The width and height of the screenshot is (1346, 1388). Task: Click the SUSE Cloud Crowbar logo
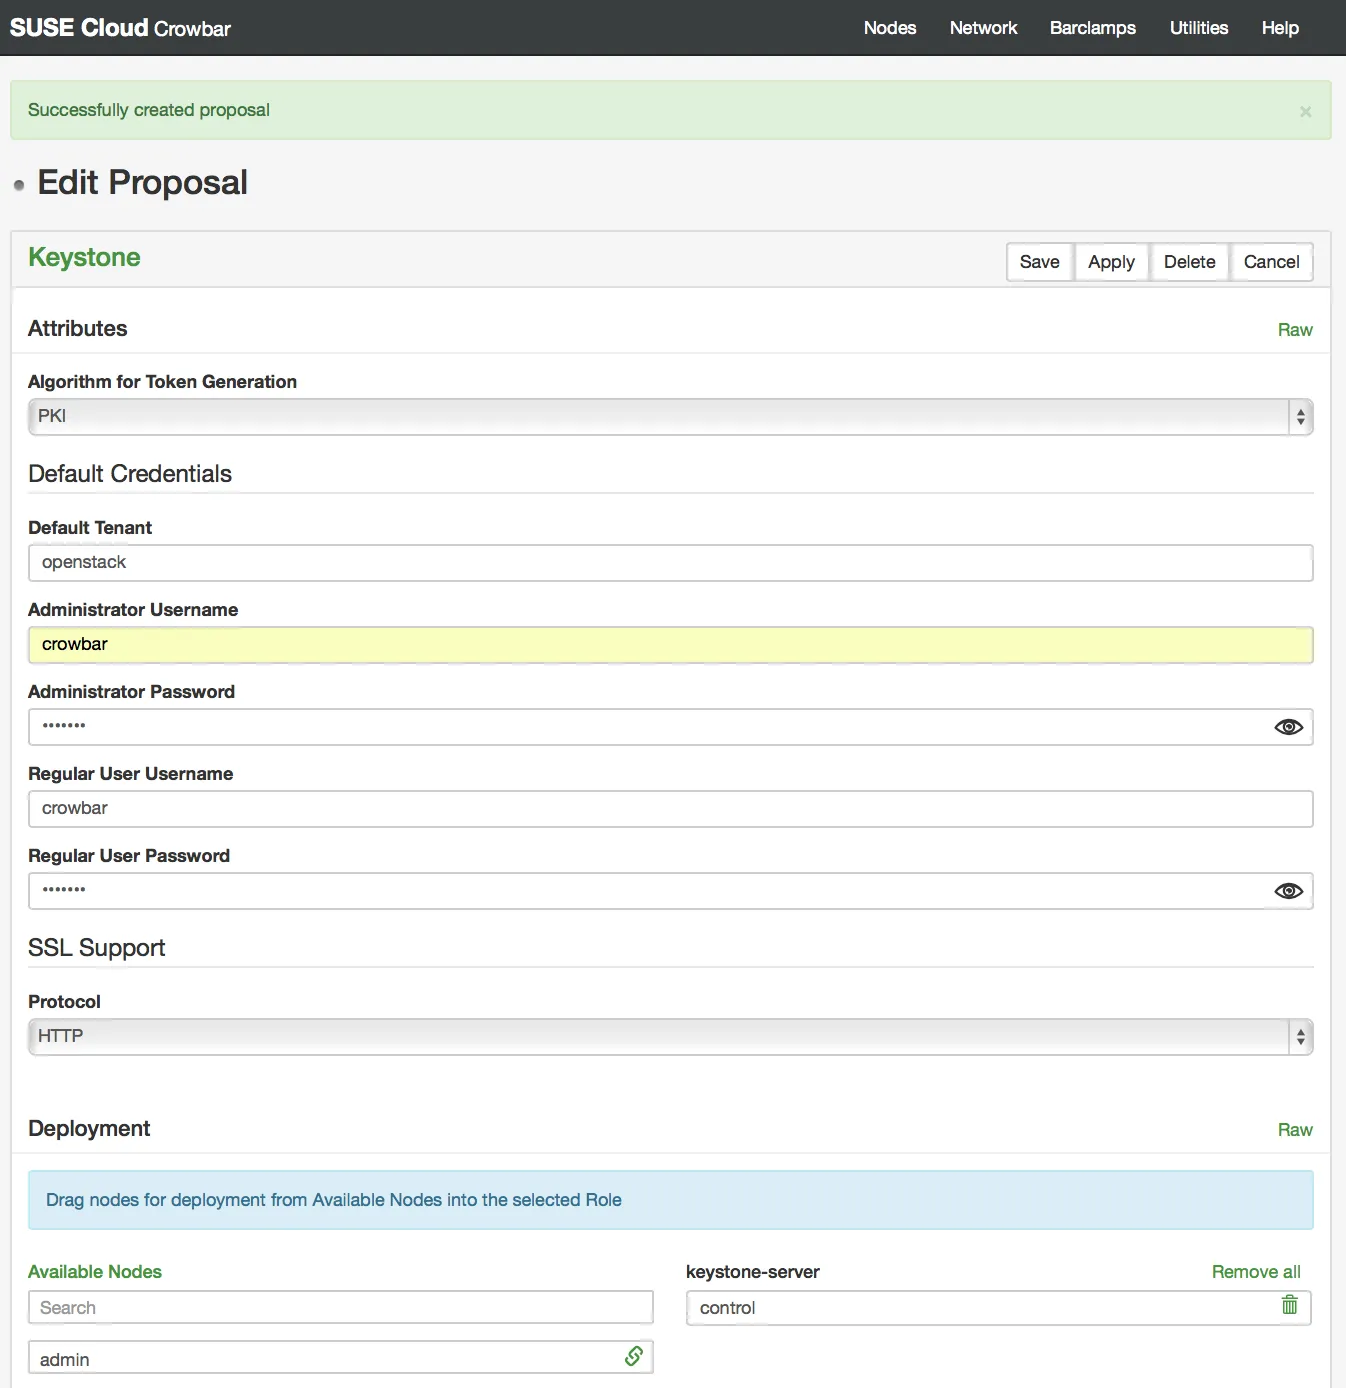pos(120,28)
